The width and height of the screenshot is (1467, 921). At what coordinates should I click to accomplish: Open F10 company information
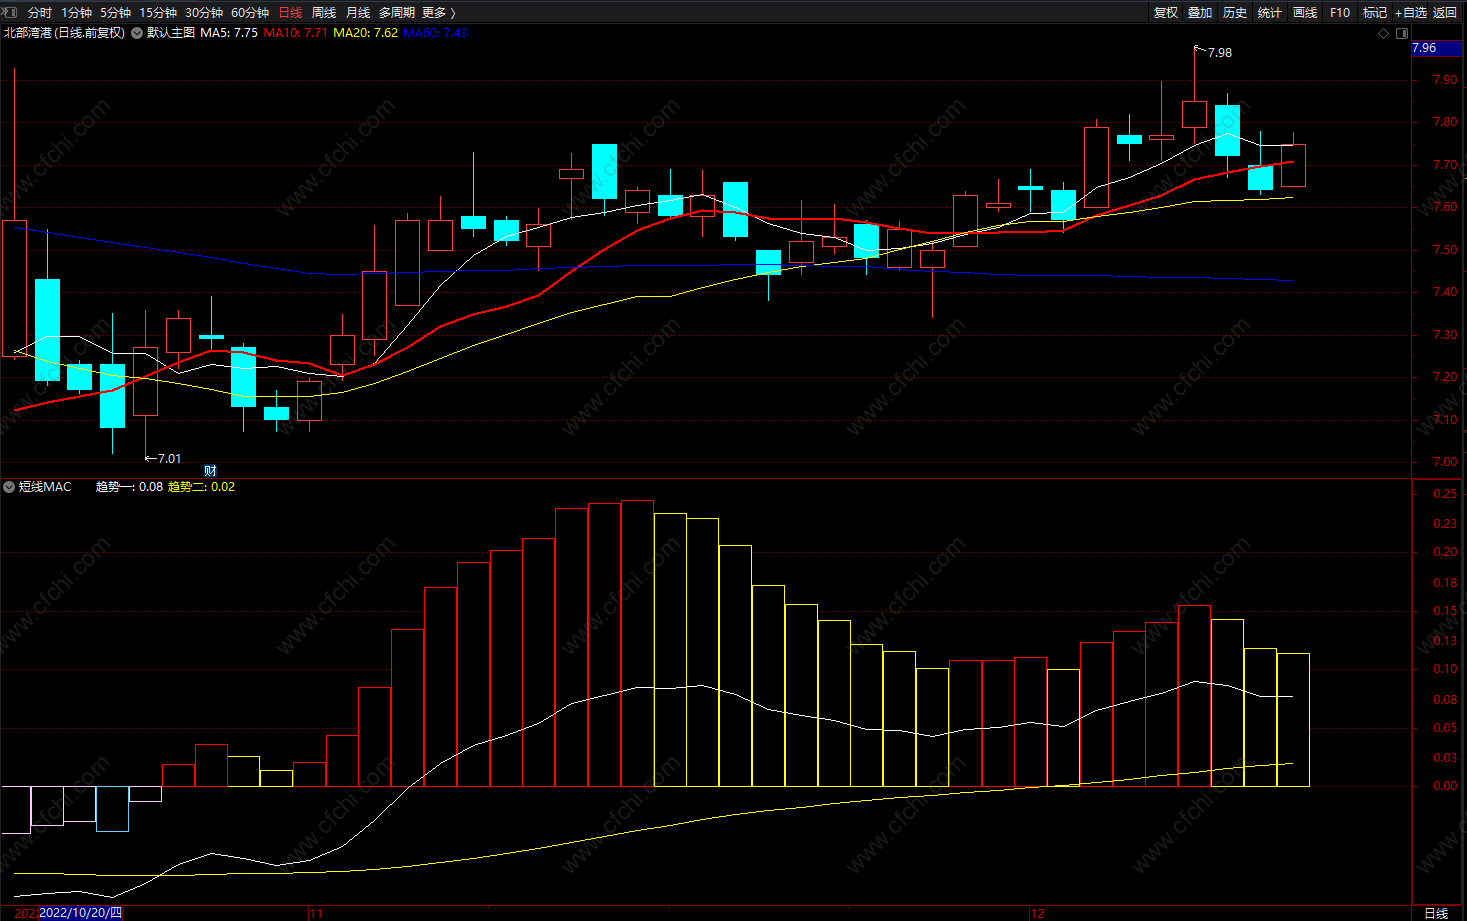click(1340, 13)
